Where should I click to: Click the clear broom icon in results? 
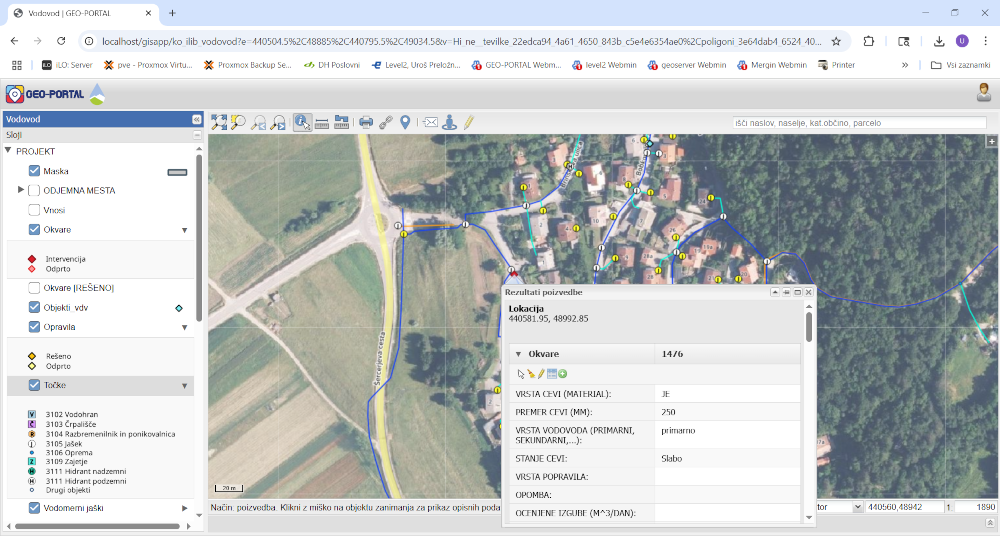[531, 374]
